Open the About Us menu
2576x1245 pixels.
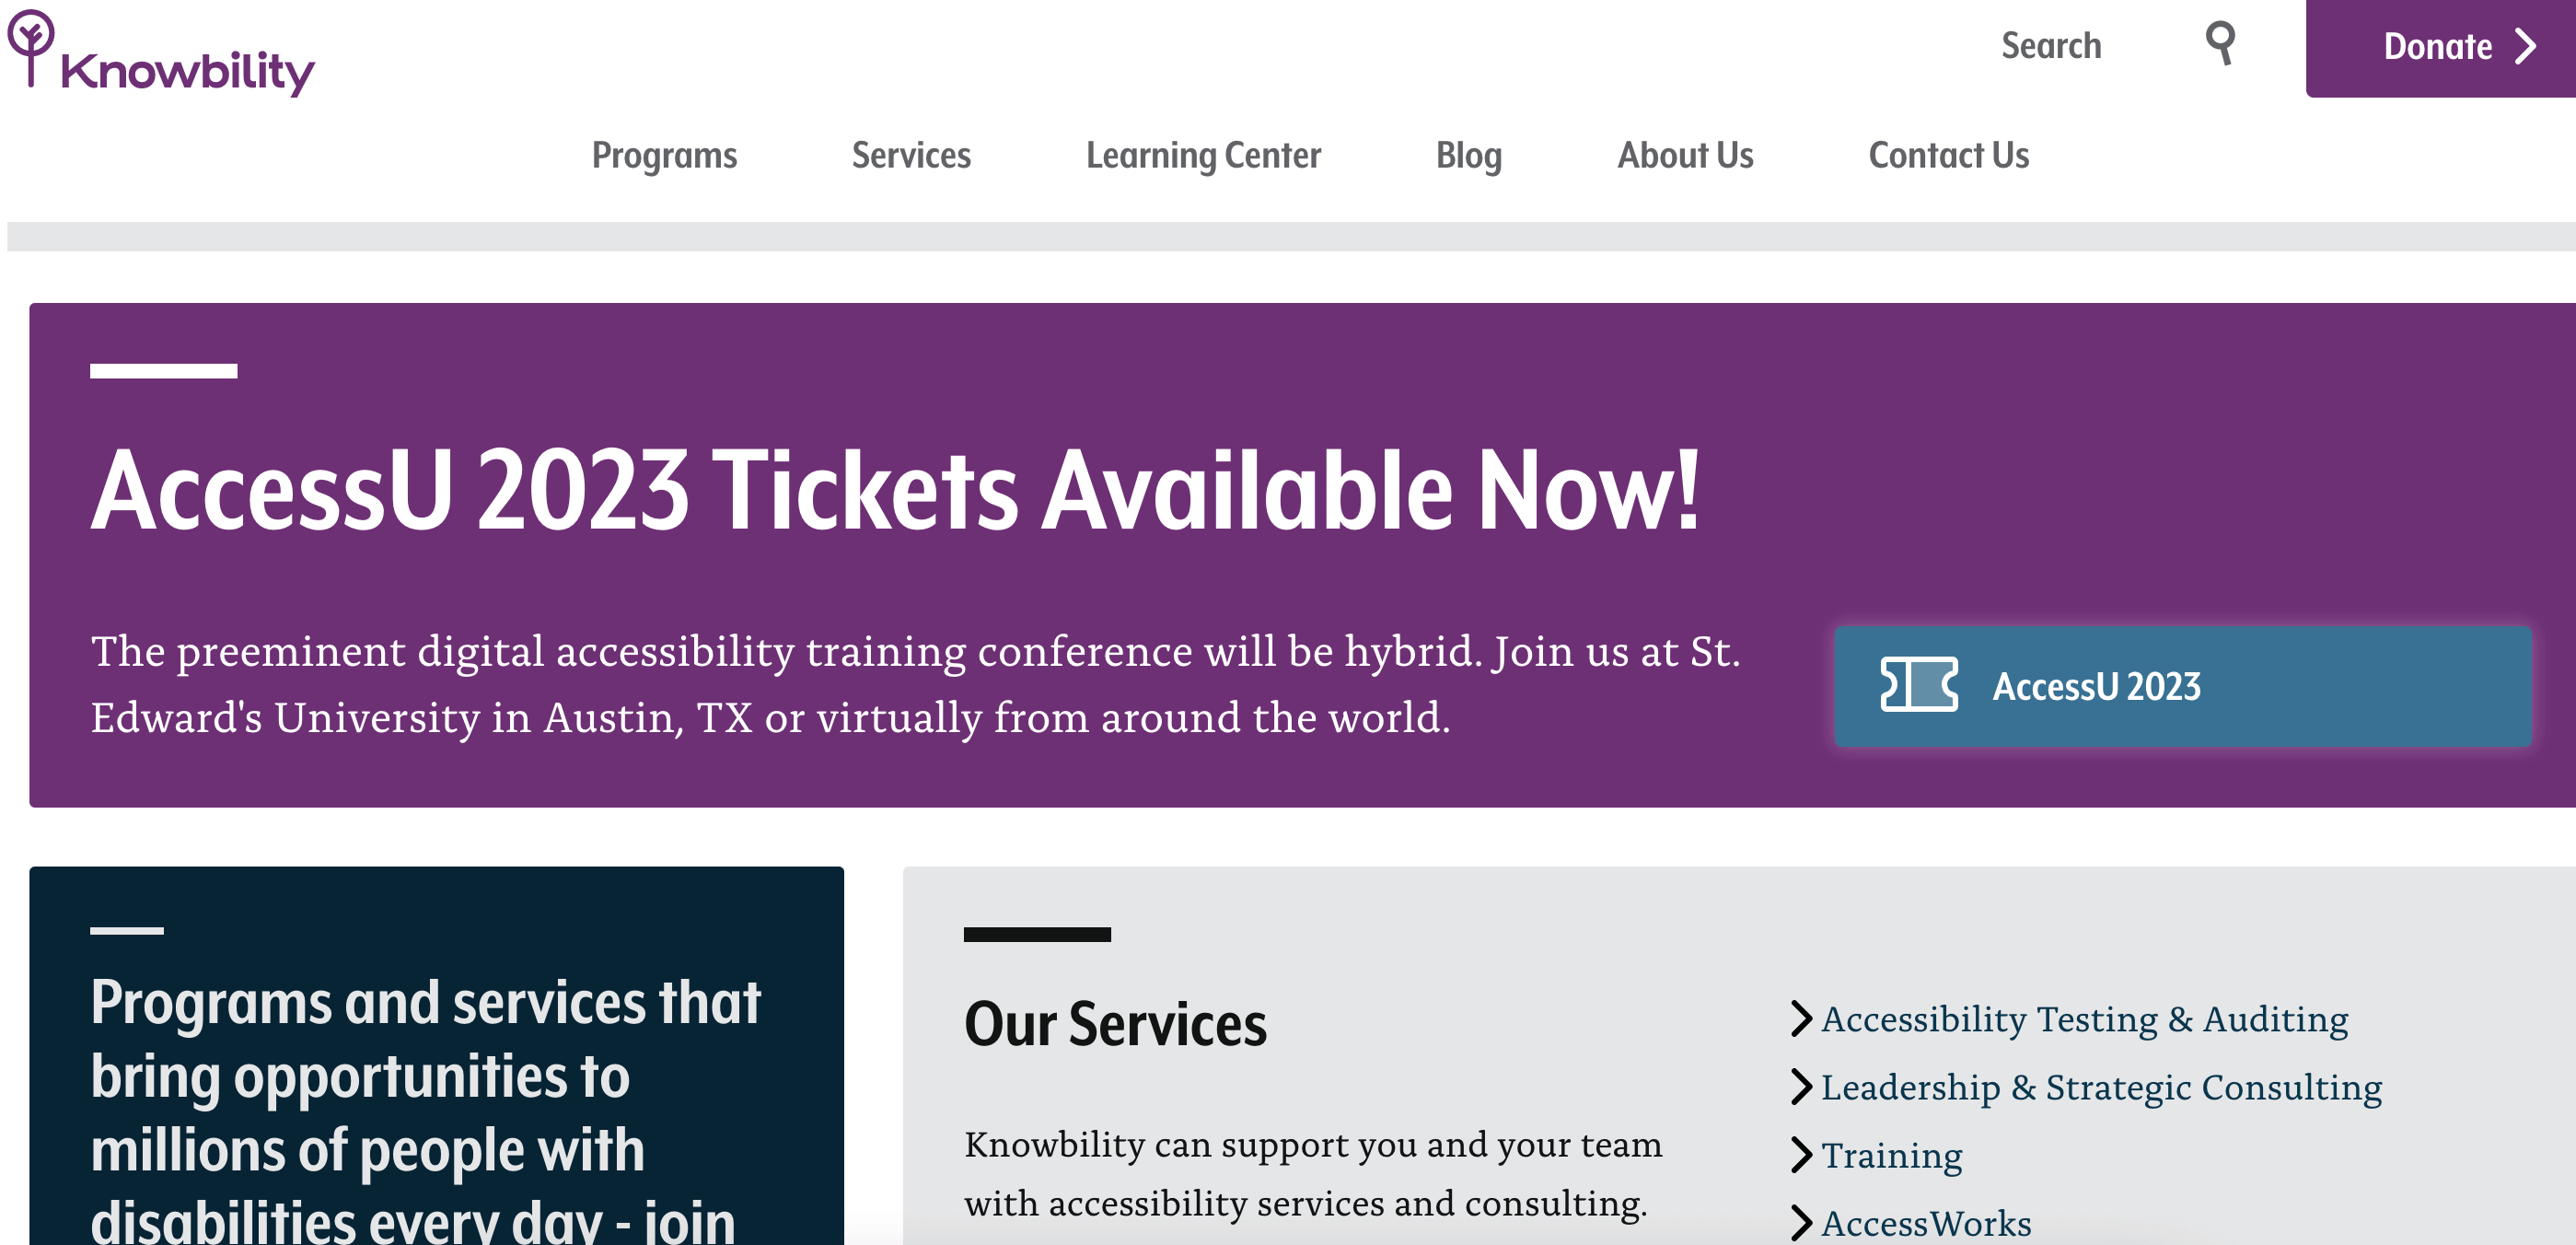click(x=1686, y=155)
